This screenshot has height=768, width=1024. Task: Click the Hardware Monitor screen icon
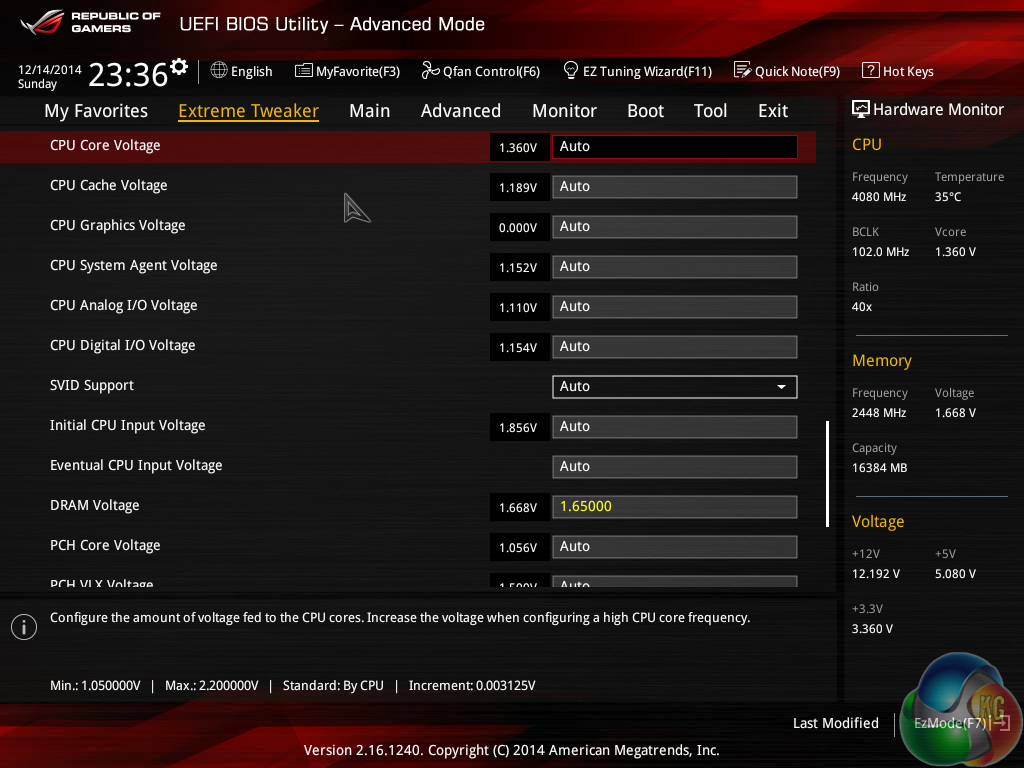(x=861, y=109)
